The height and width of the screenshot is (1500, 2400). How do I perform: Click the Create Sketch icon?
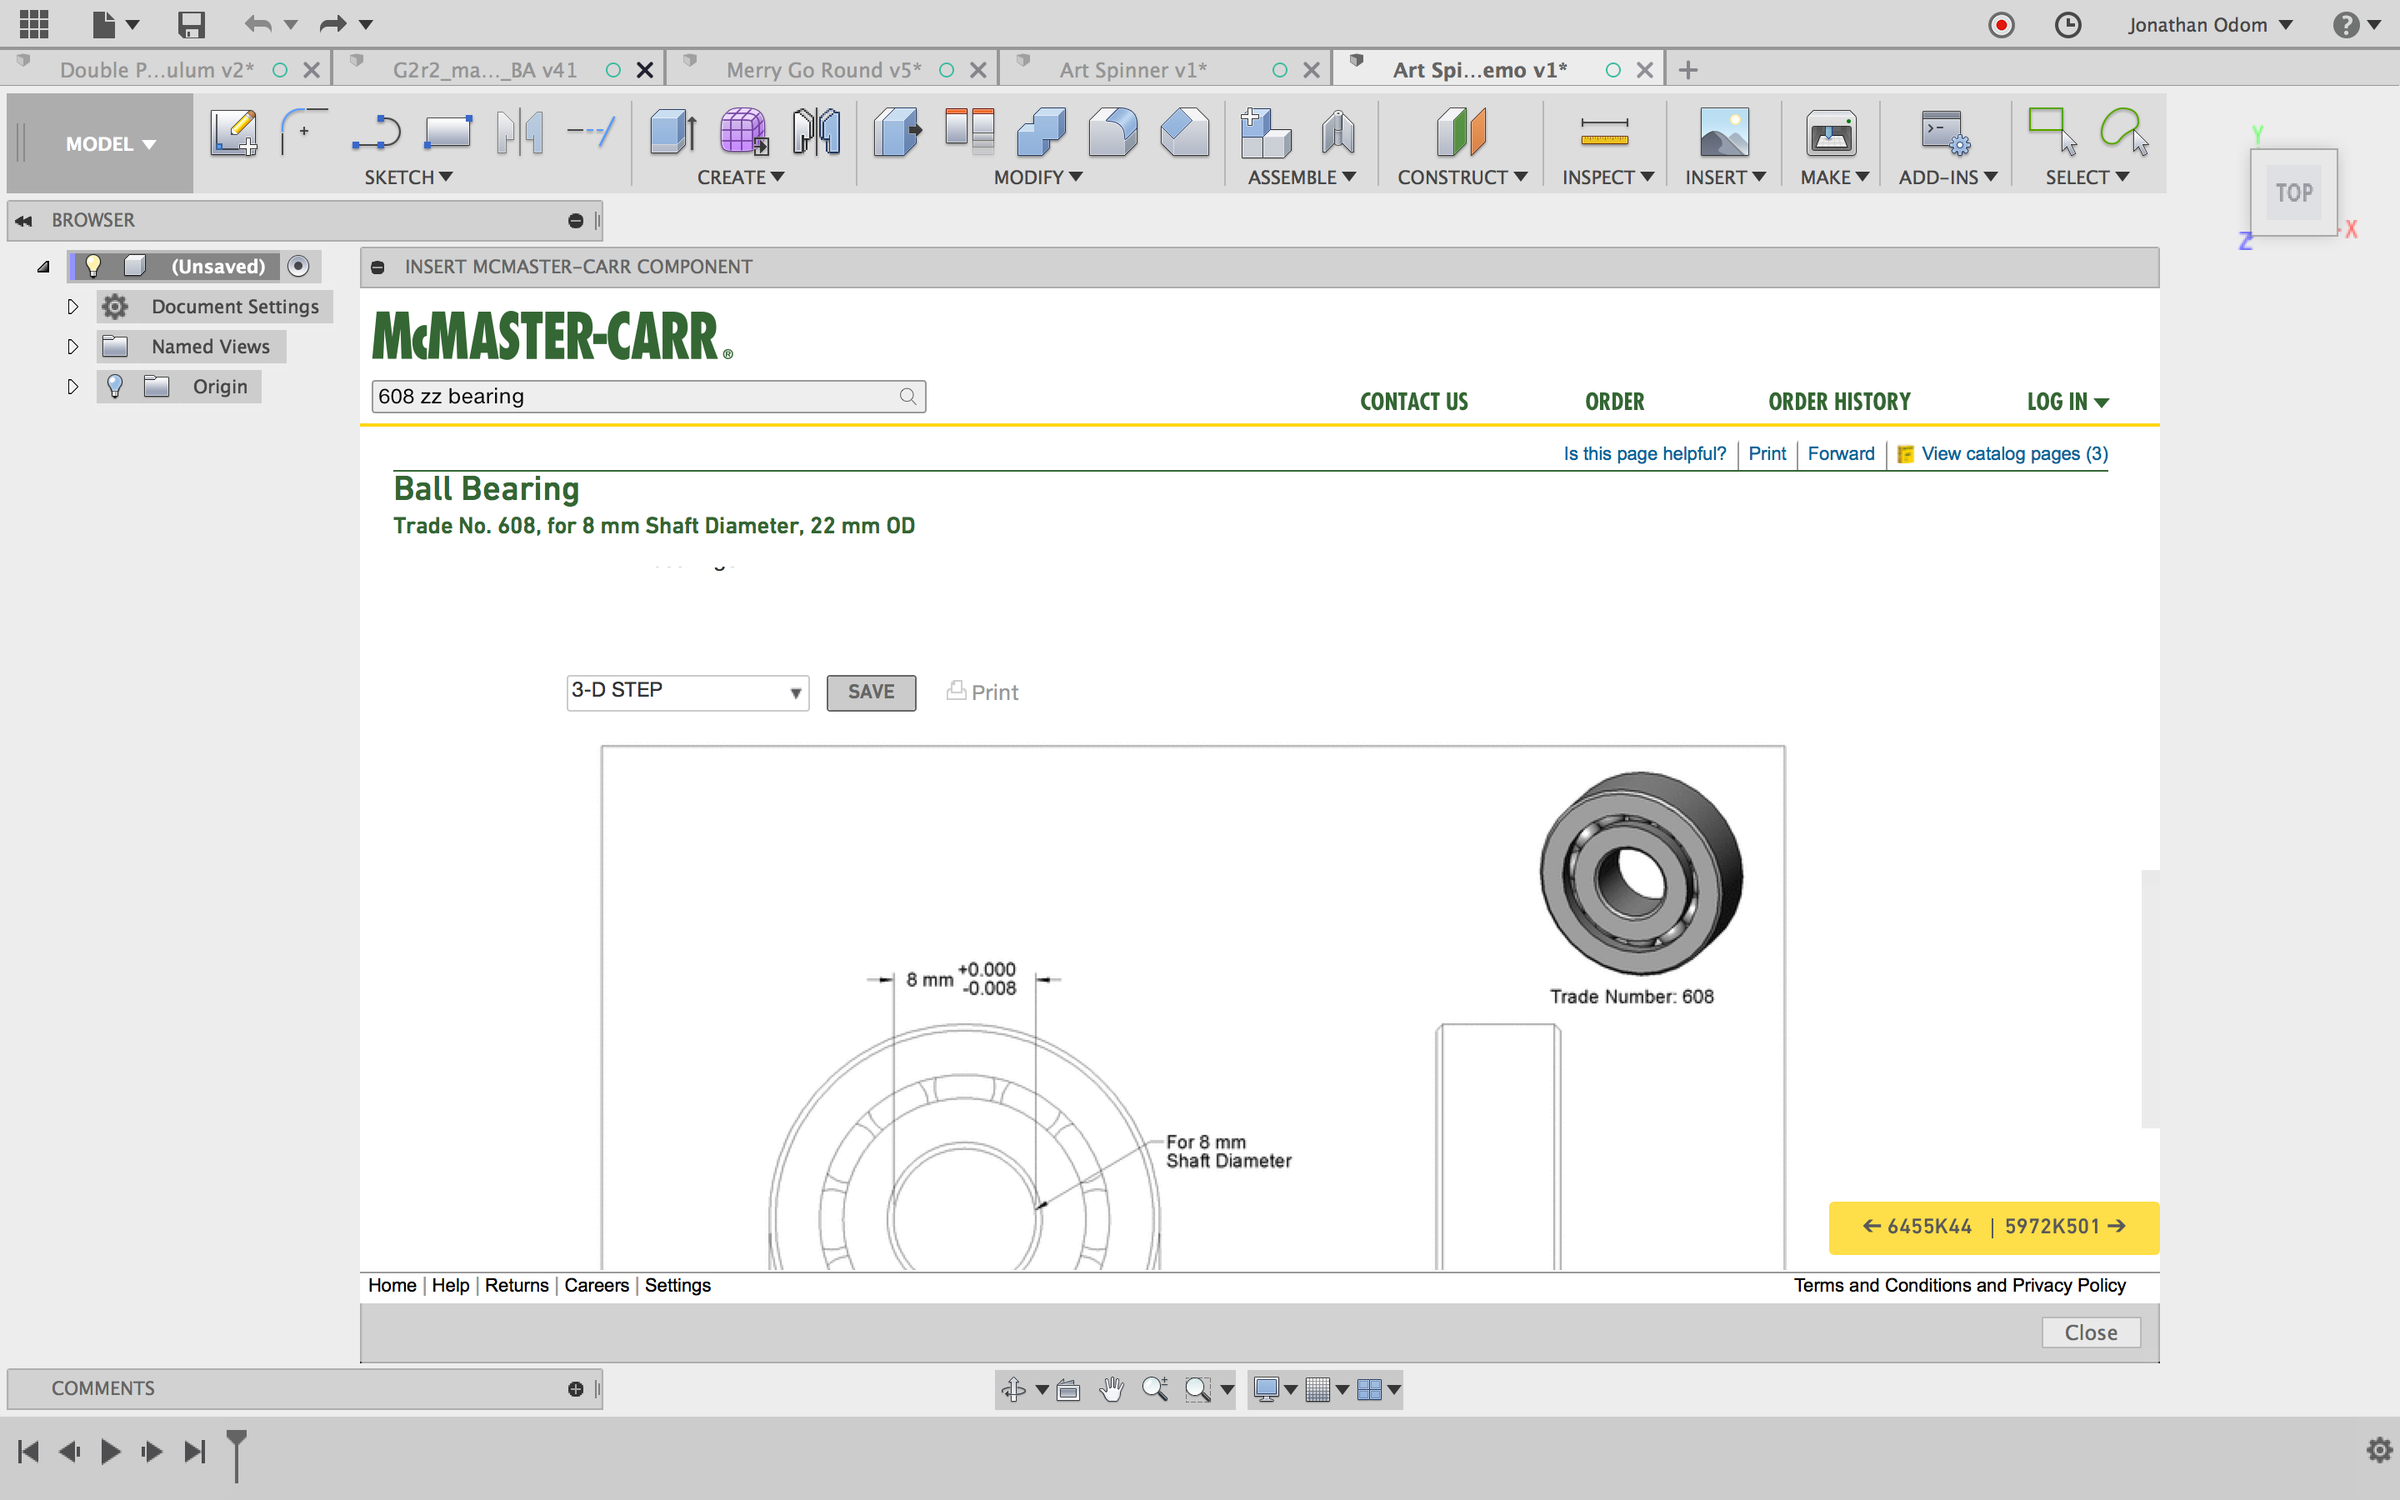tap(233, 133)
